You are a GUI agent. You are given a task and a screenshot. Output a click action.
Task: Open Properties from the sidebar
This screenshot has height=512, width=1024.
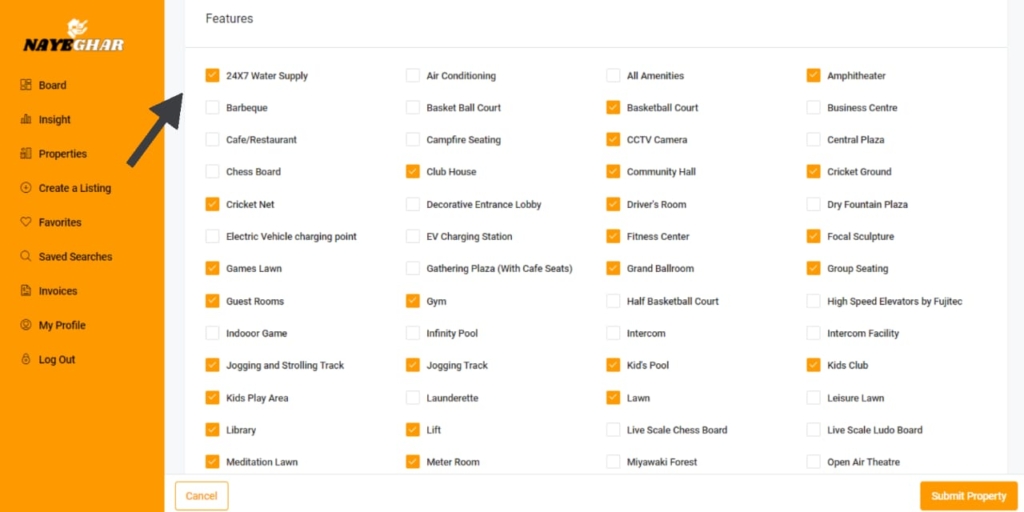[x=63, y=153]
